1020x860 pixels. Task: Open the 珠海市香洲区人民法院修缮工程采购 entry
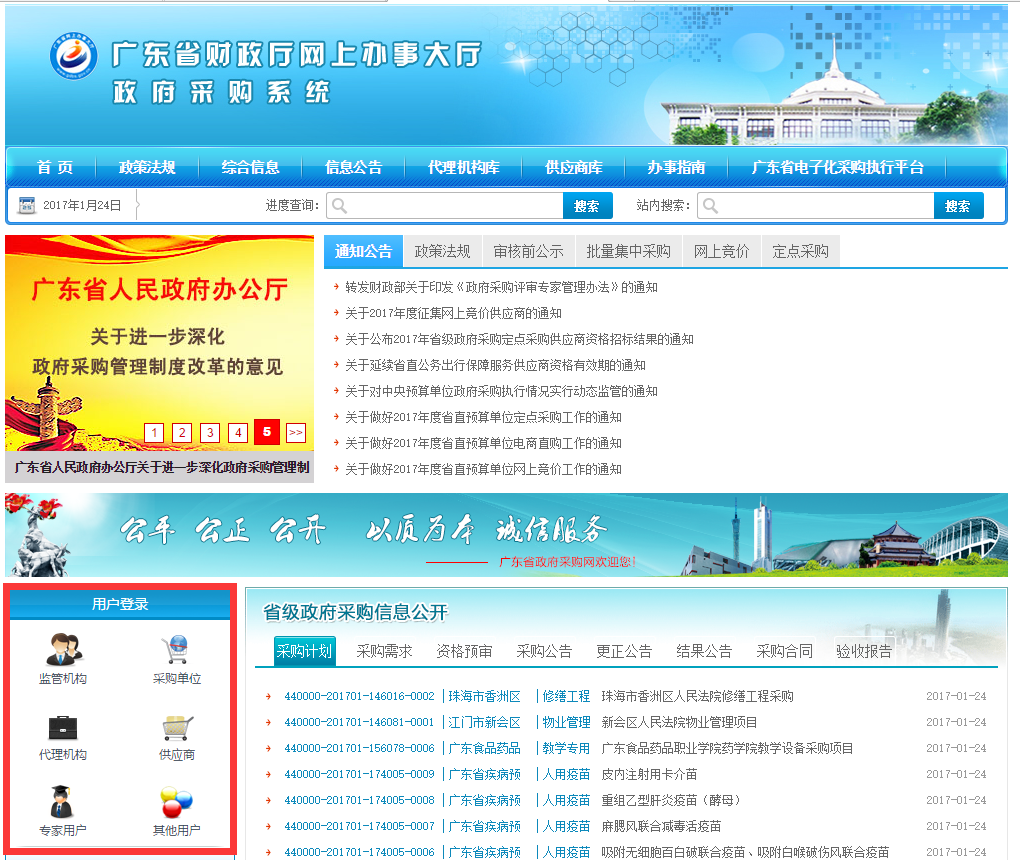[697, 696]
